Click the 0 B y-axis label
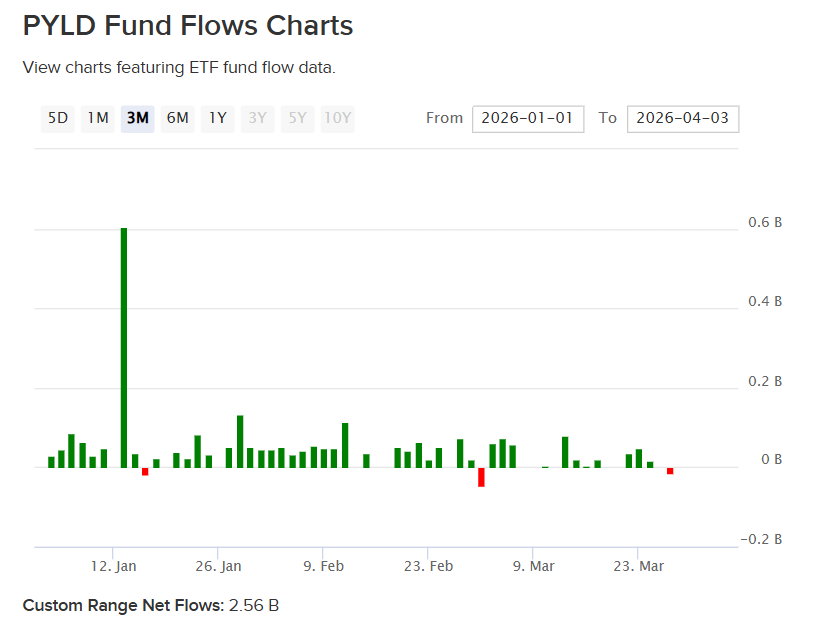 tap(771, 459)
